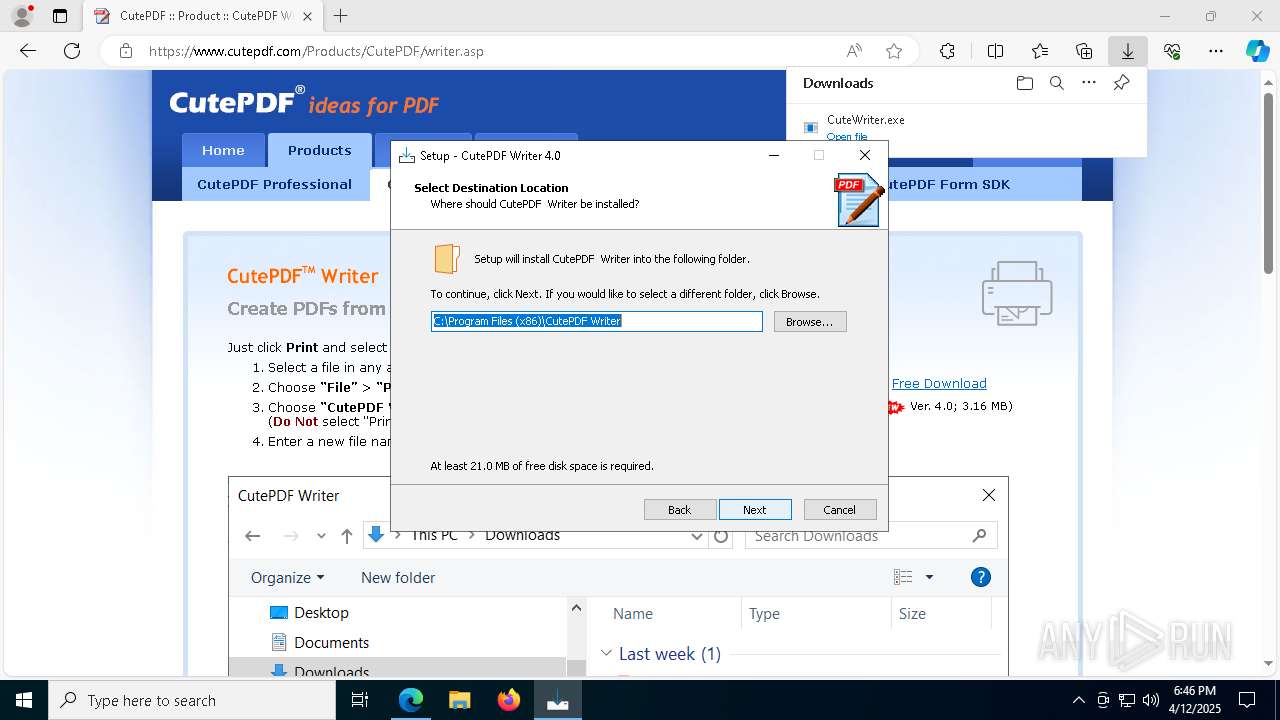Close the CutePDF browser tab
Viewport: 1280px width, 720px height.
307,16
